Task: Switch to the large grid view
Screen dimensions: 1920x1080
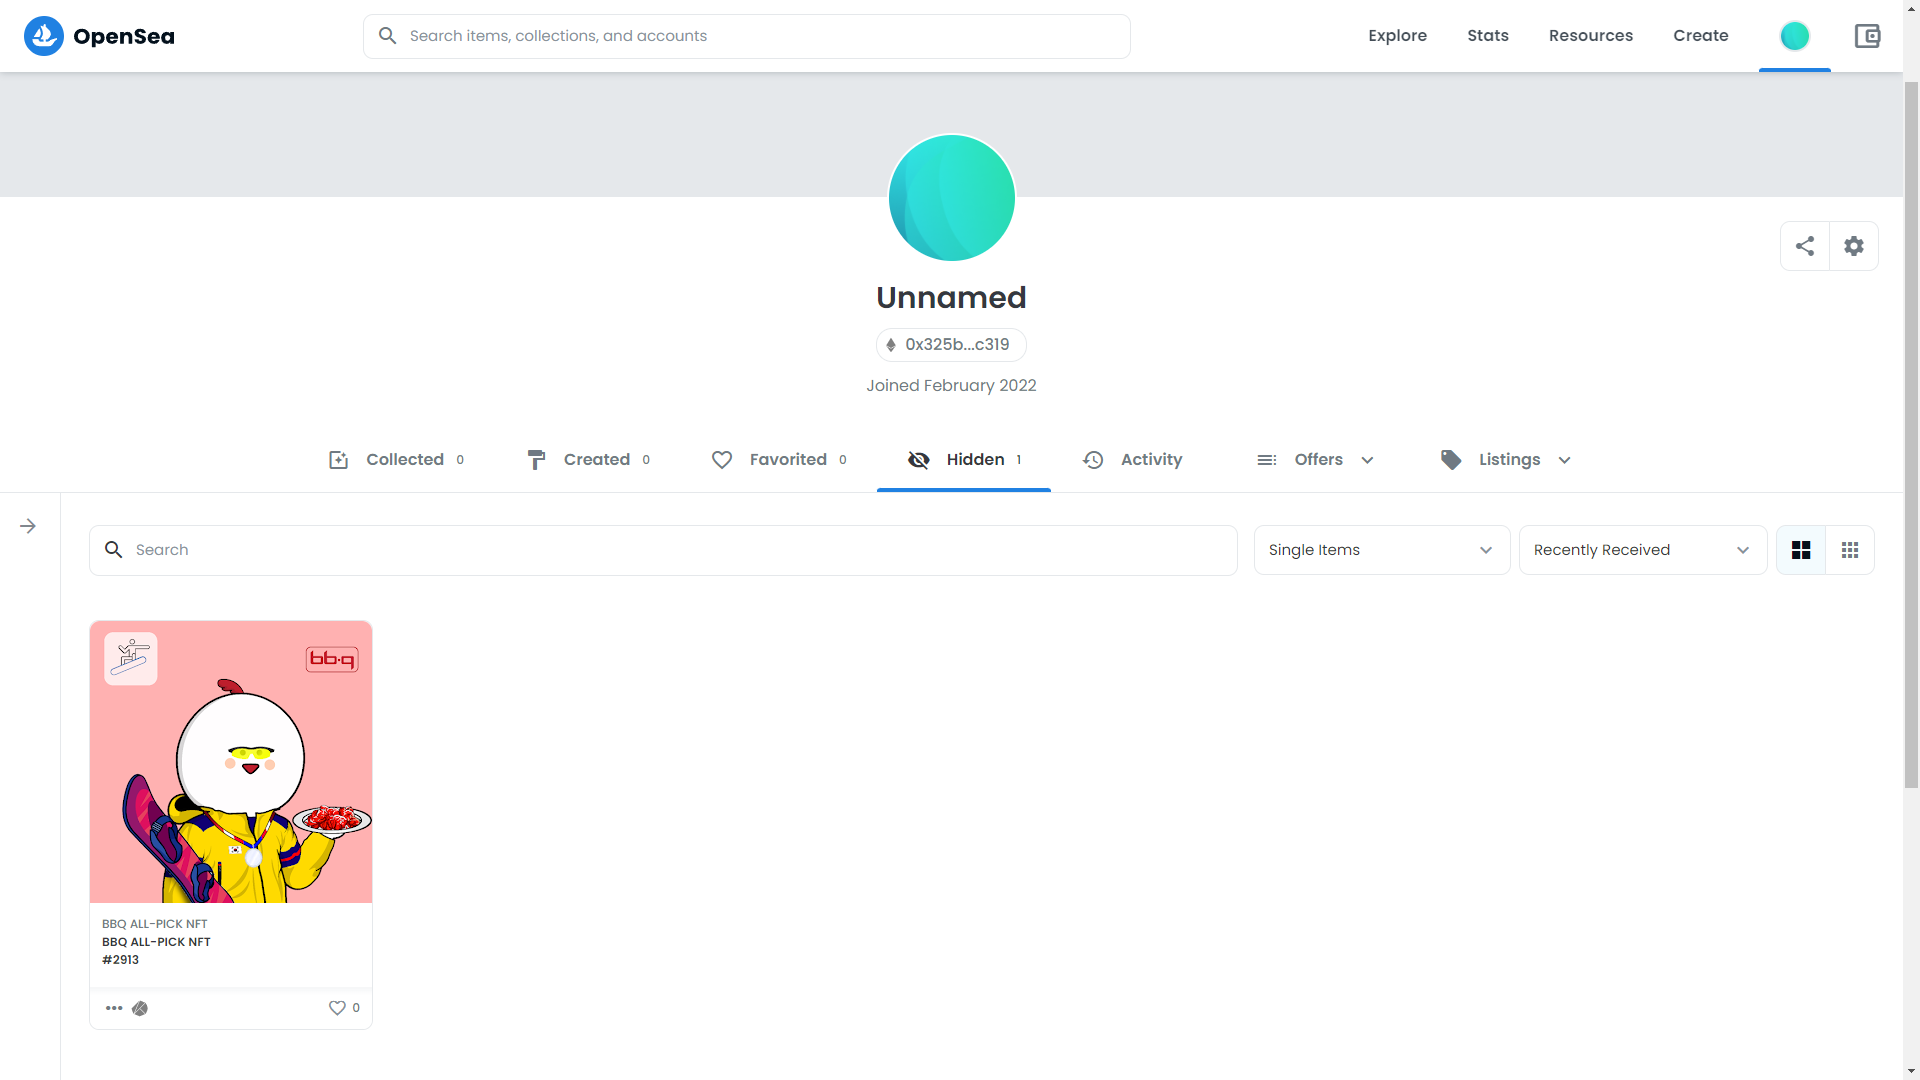Action: [1801, 550]
